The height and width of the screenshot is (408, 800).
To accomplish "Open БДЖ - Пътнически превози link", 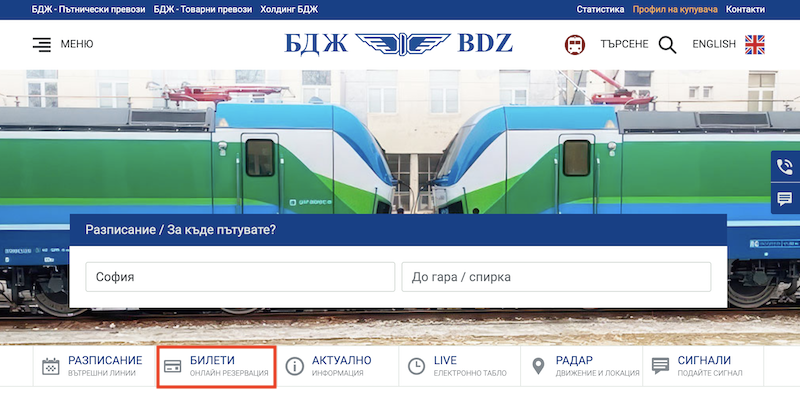I will pos(88,9).
